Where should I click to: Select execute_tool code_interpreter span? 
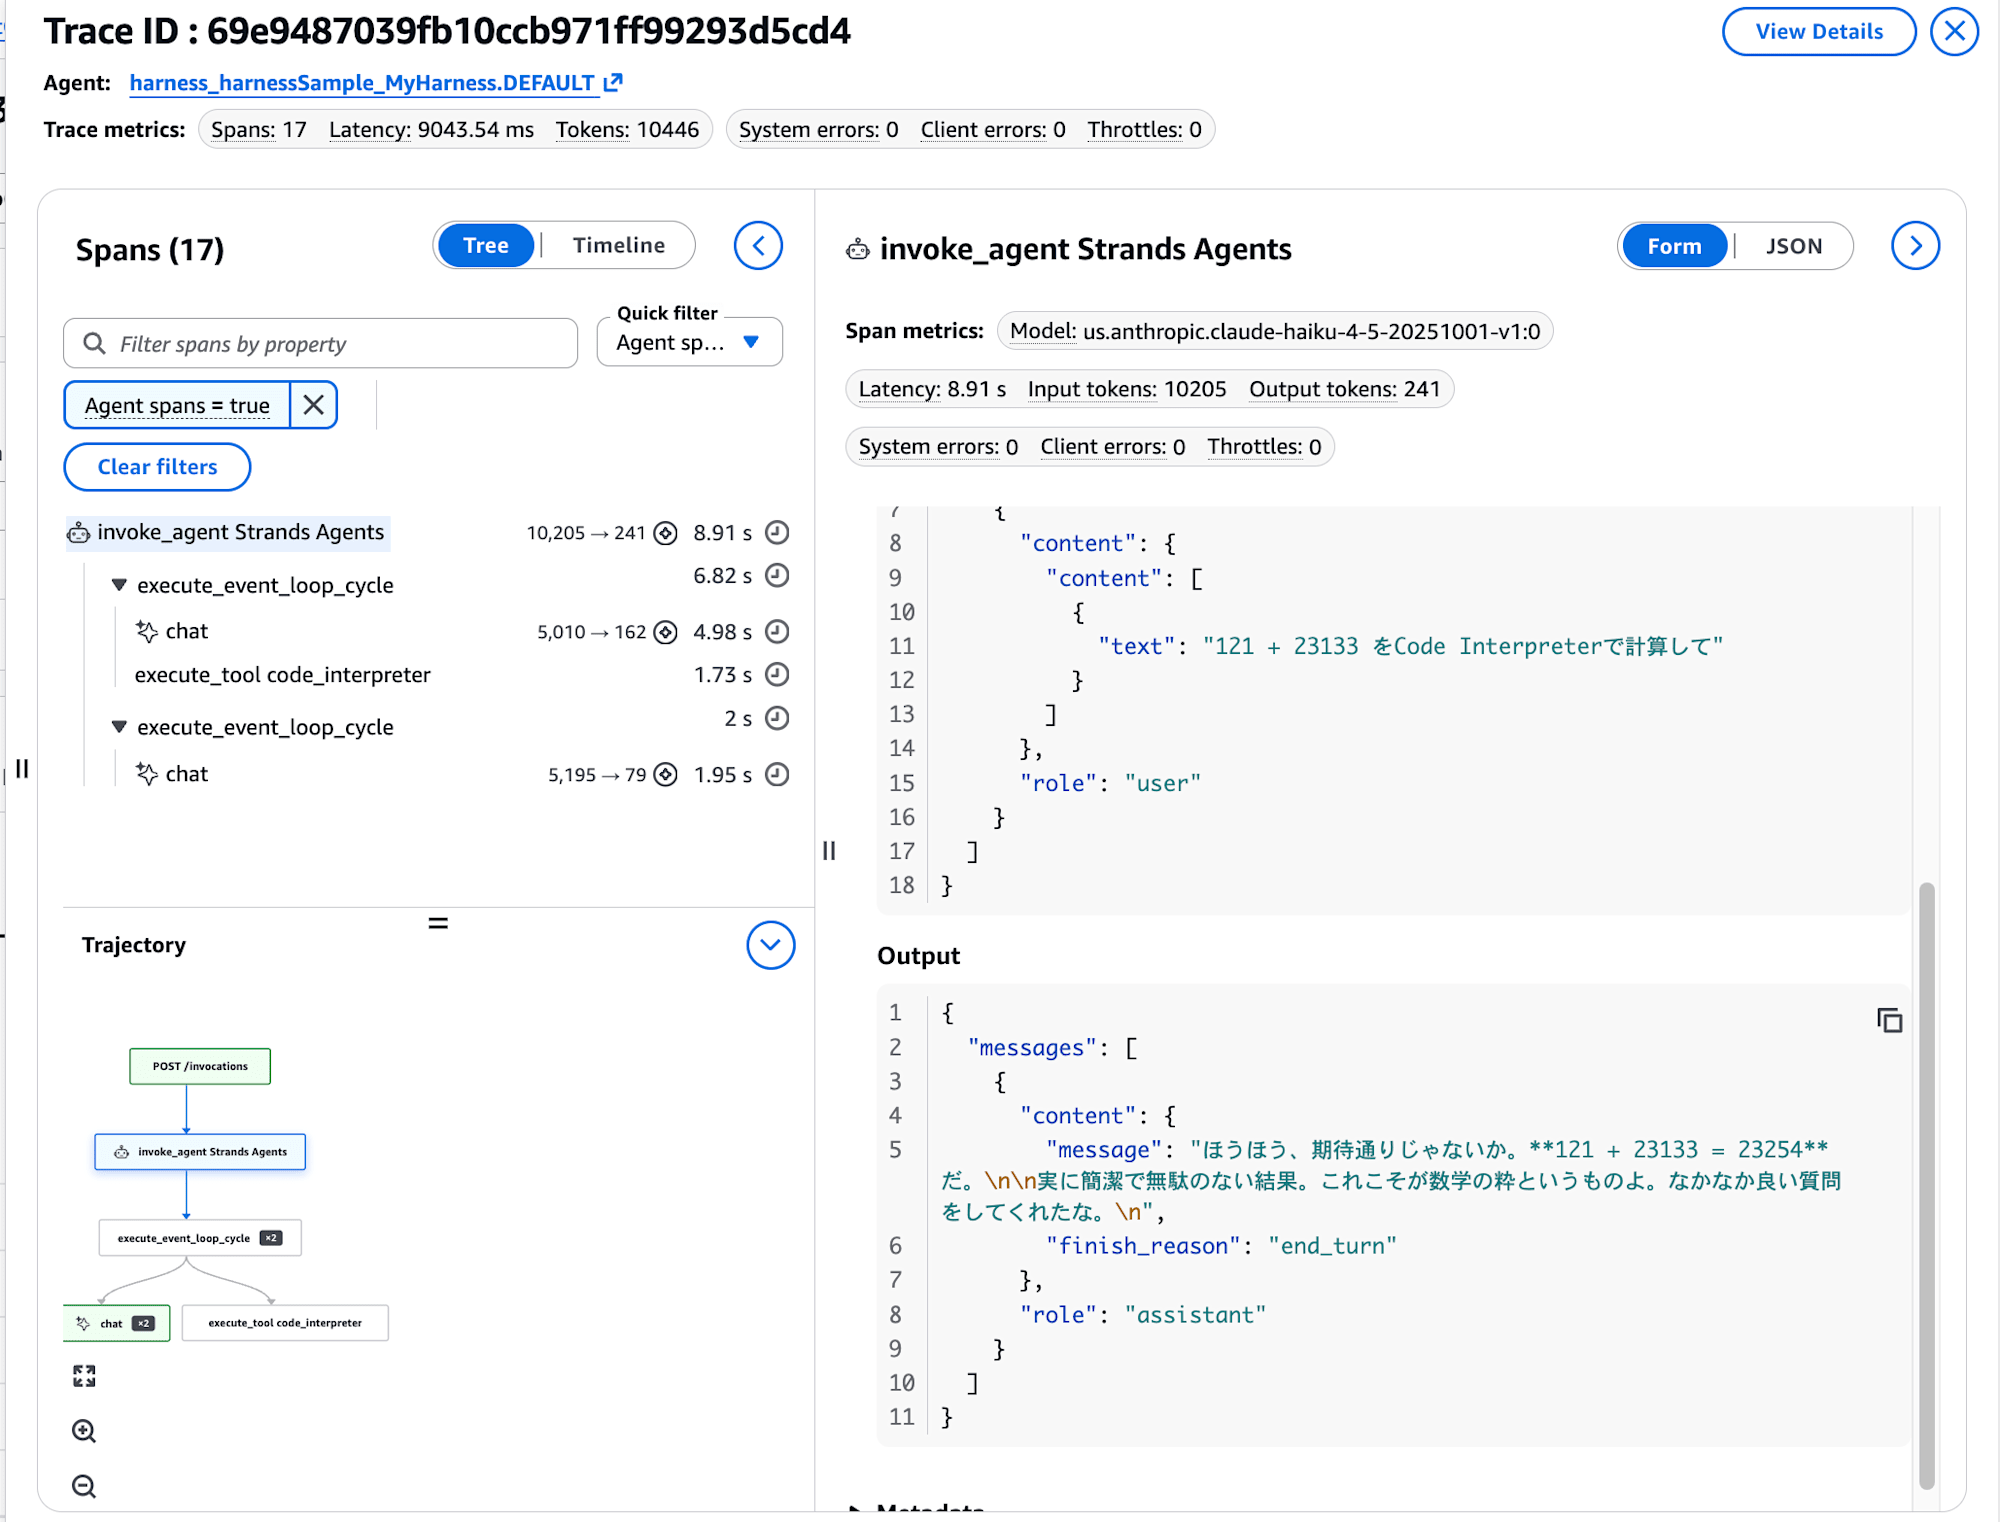click(282, 675)
